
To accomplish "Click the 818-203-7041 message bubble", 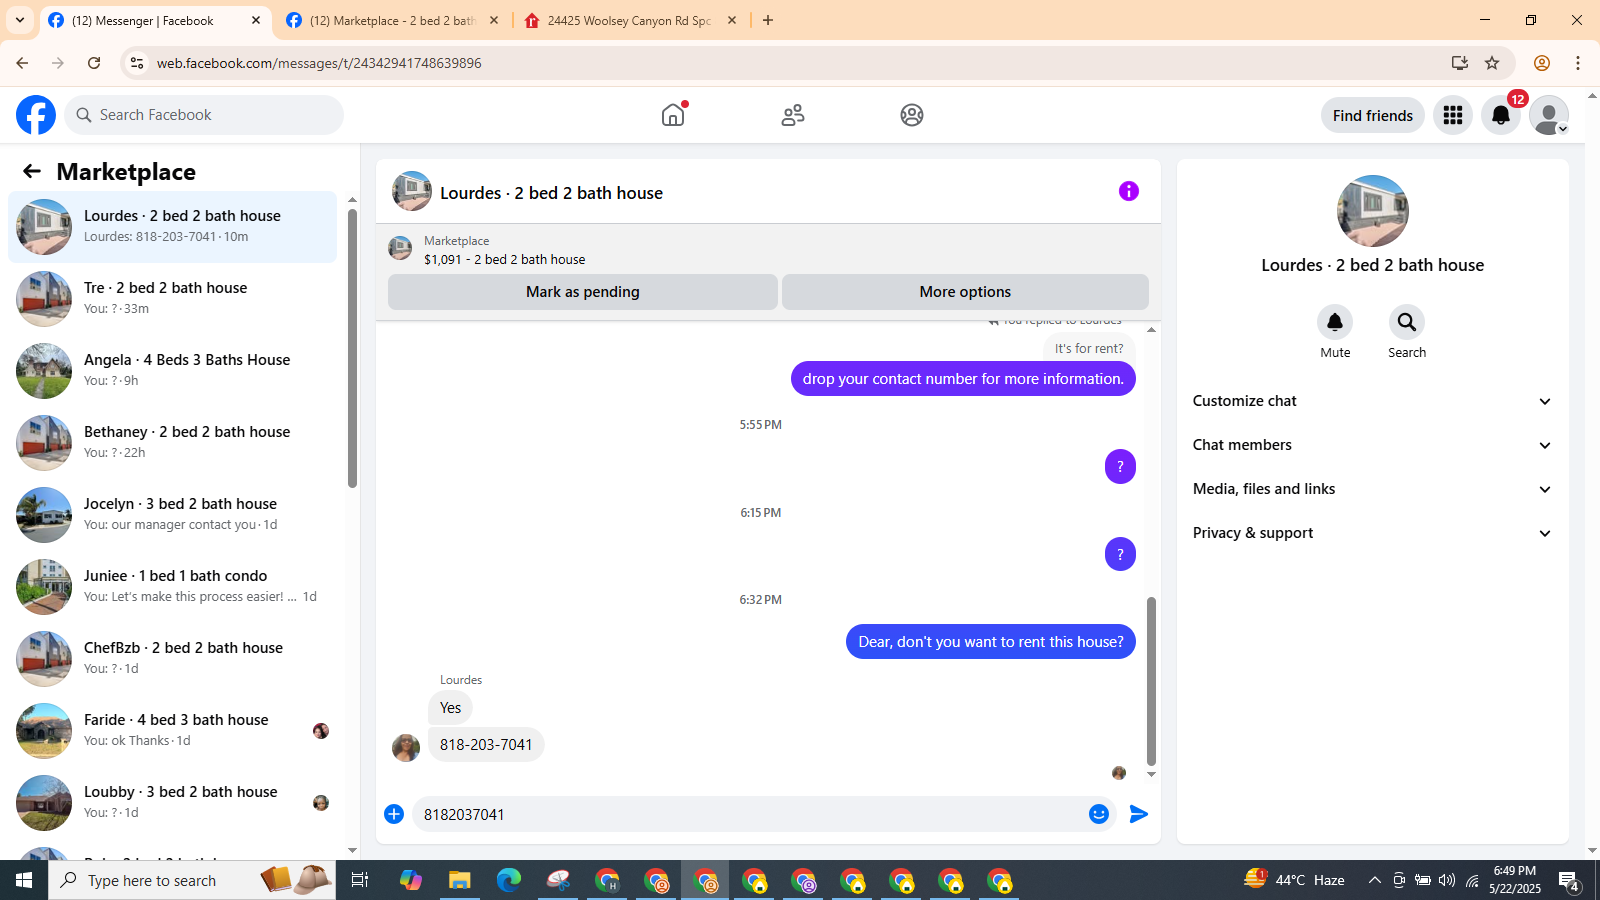I will click(486, 744).
